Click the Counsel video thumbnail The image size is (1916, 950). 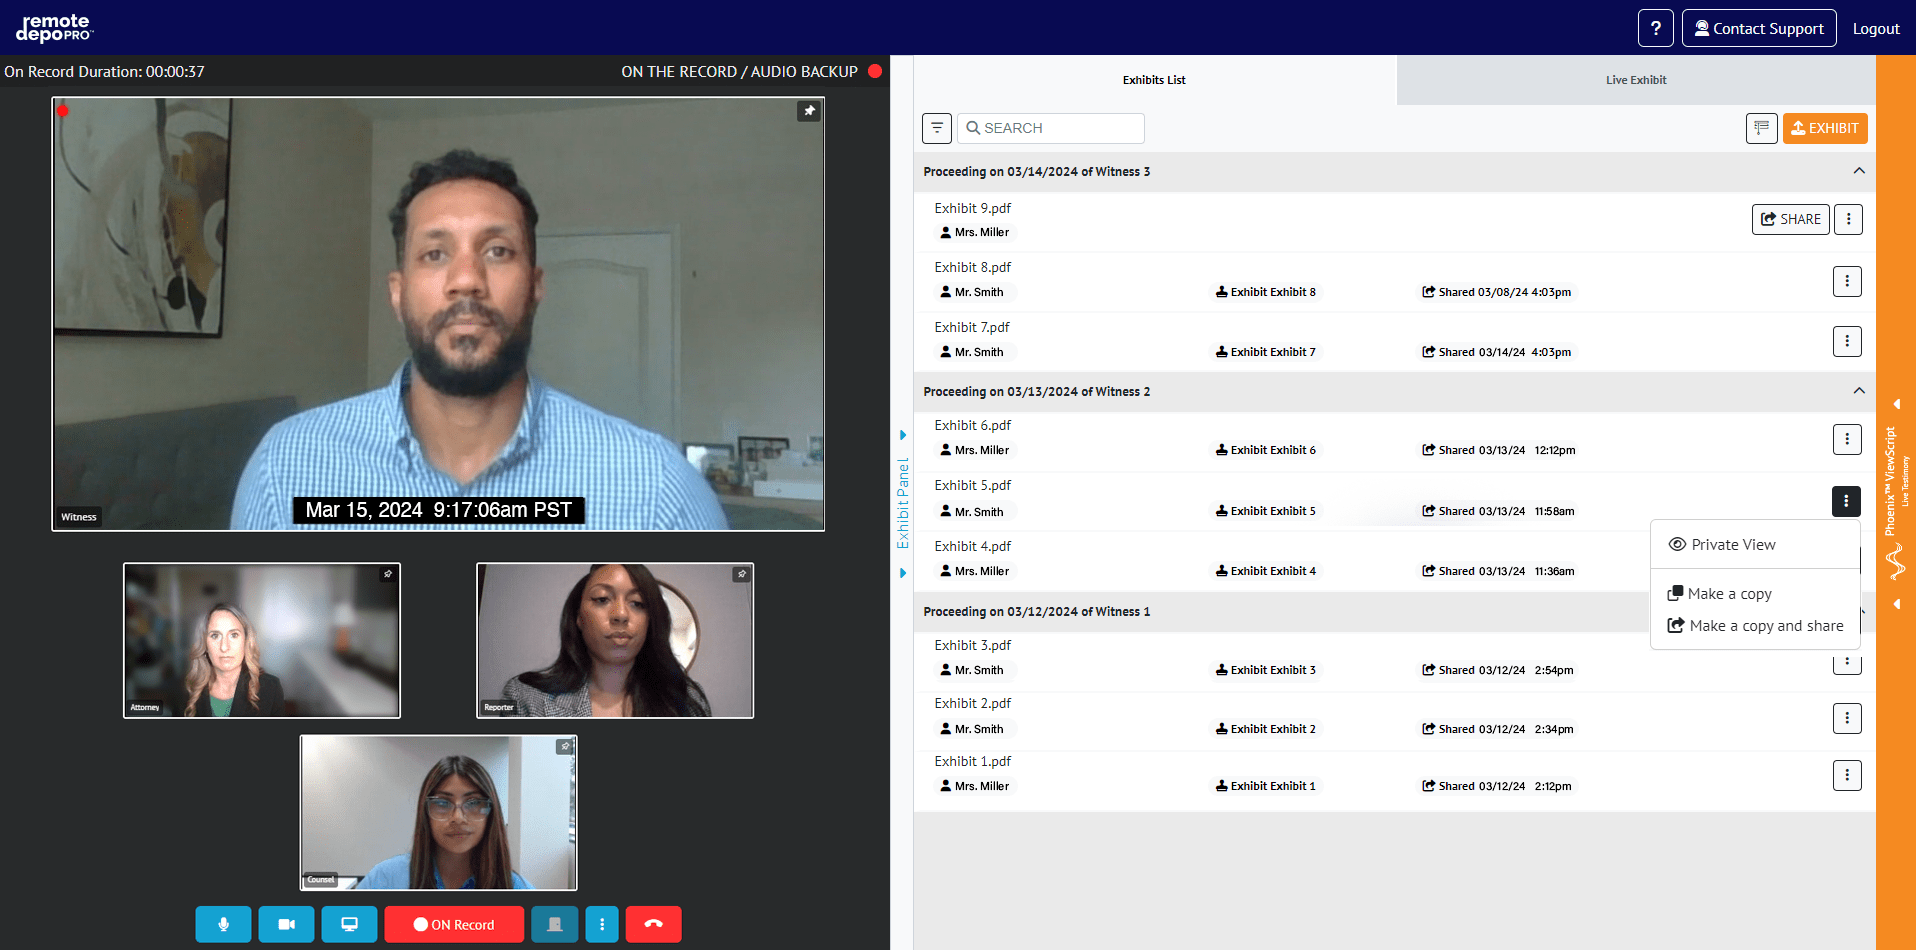pyautogui.click(x=439, y=813)
